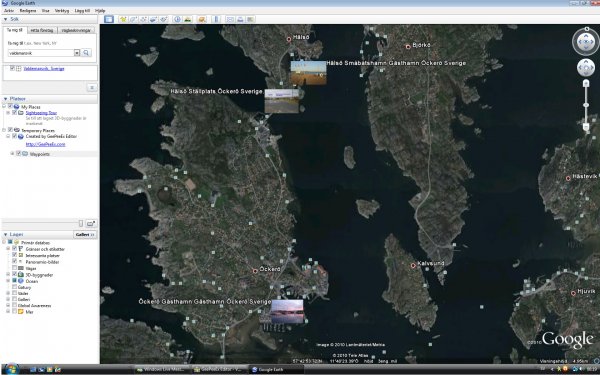Collapse the Lager panel triangle
Viewport: 600px width, 375px height.
(x=5, y=234)
